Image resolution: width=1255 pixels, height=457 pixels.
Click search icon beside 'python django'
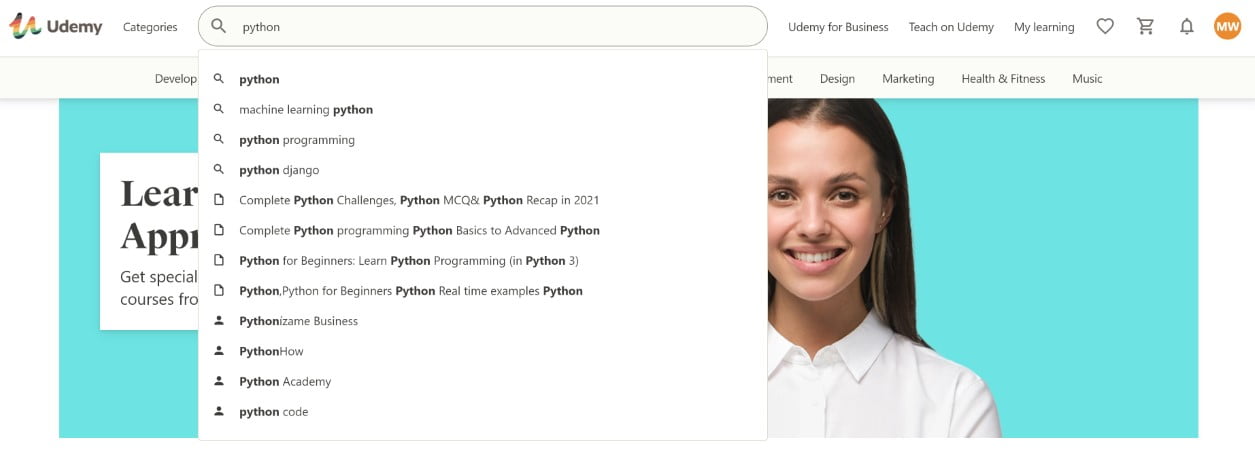point(219,170)
